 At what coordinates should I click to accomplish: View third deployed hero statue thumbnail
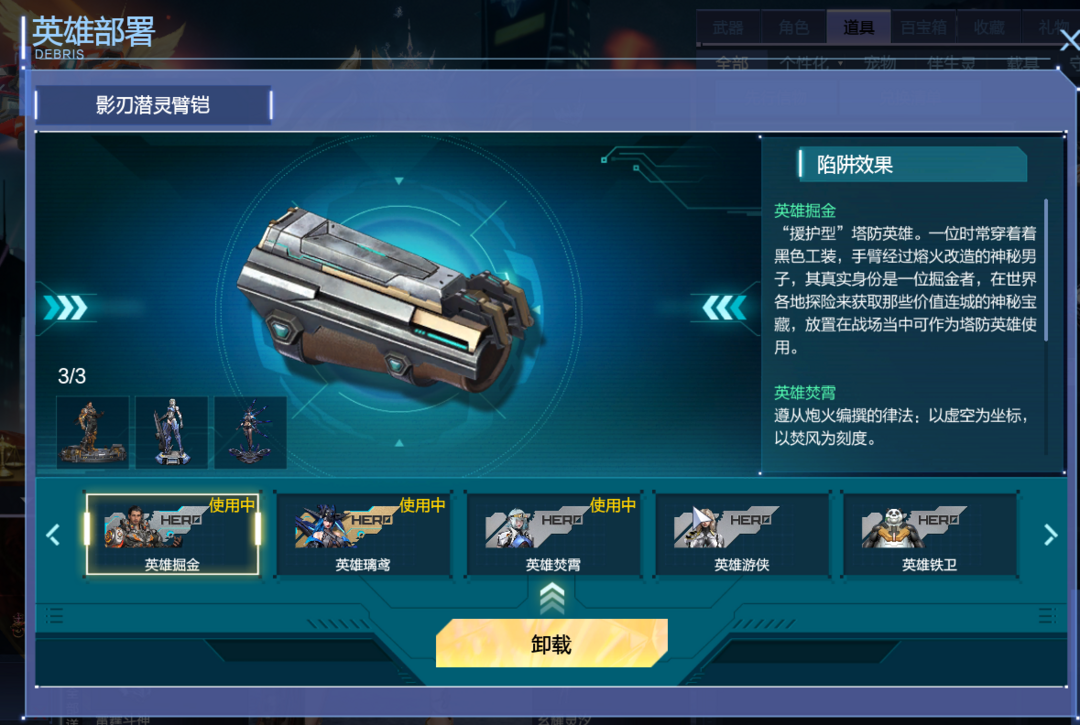click(250, 432)
